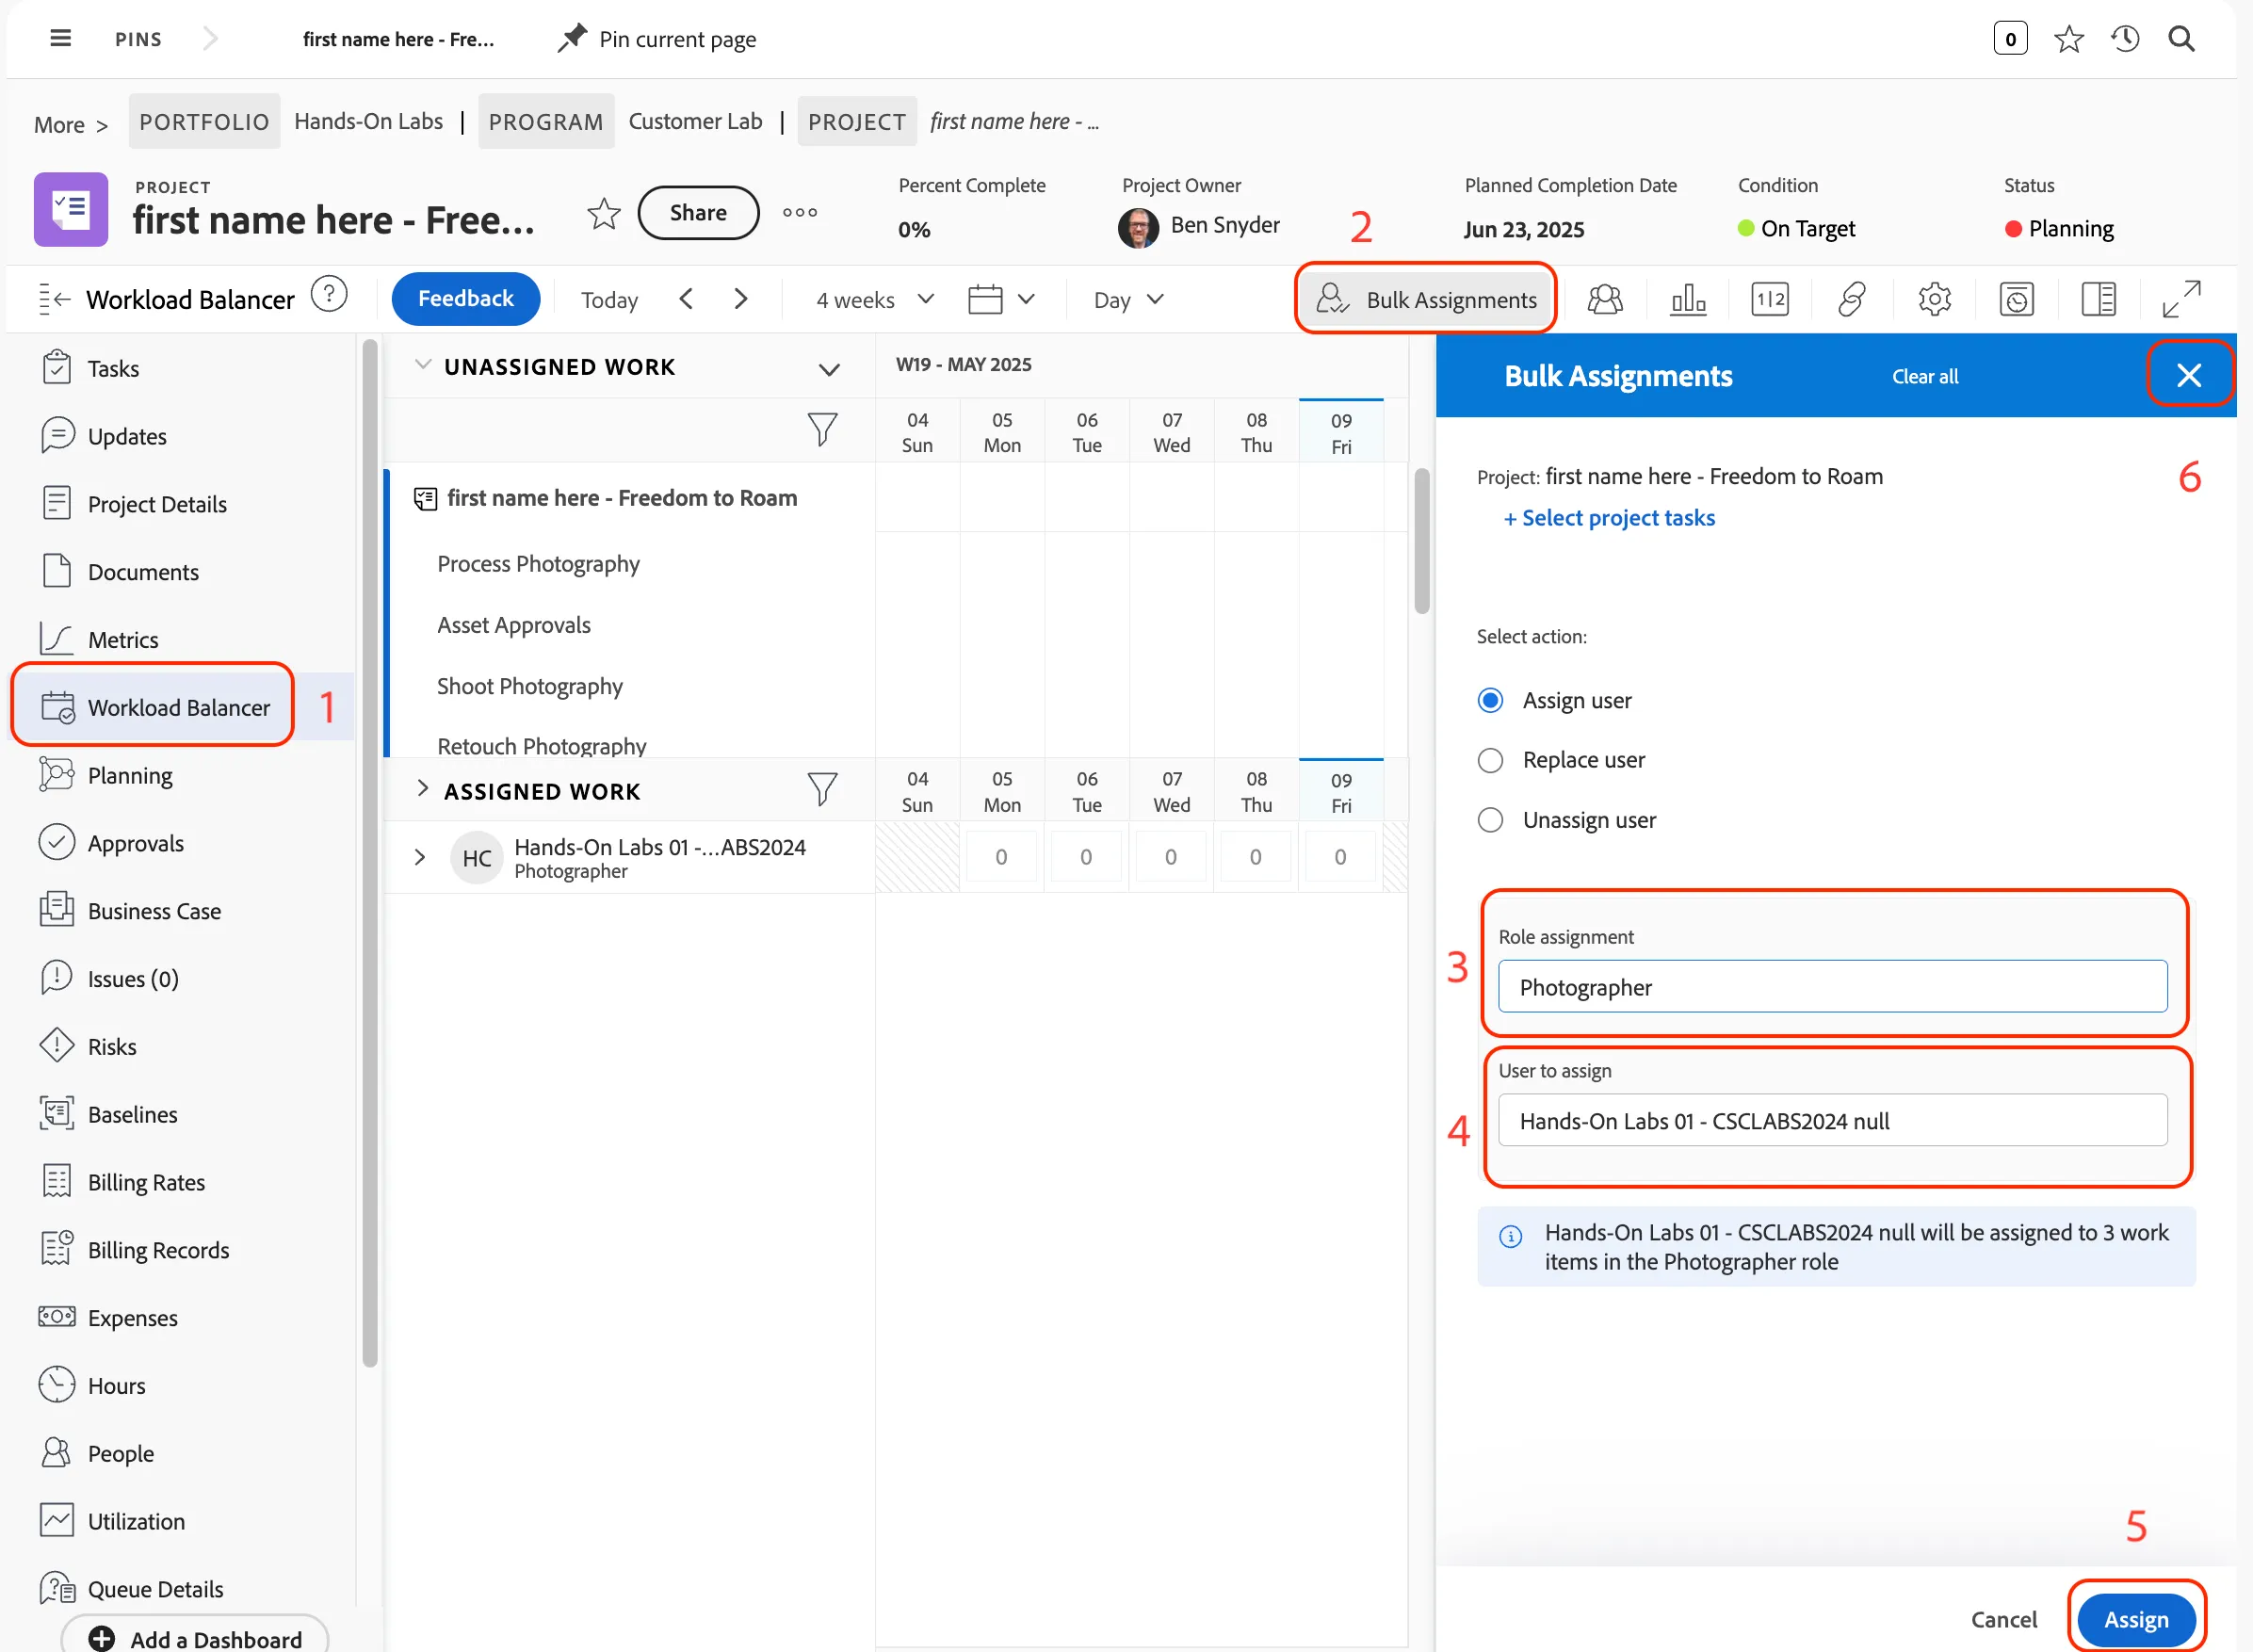Click the Assign button

pyautogui.click(x=2135, y=1618)
